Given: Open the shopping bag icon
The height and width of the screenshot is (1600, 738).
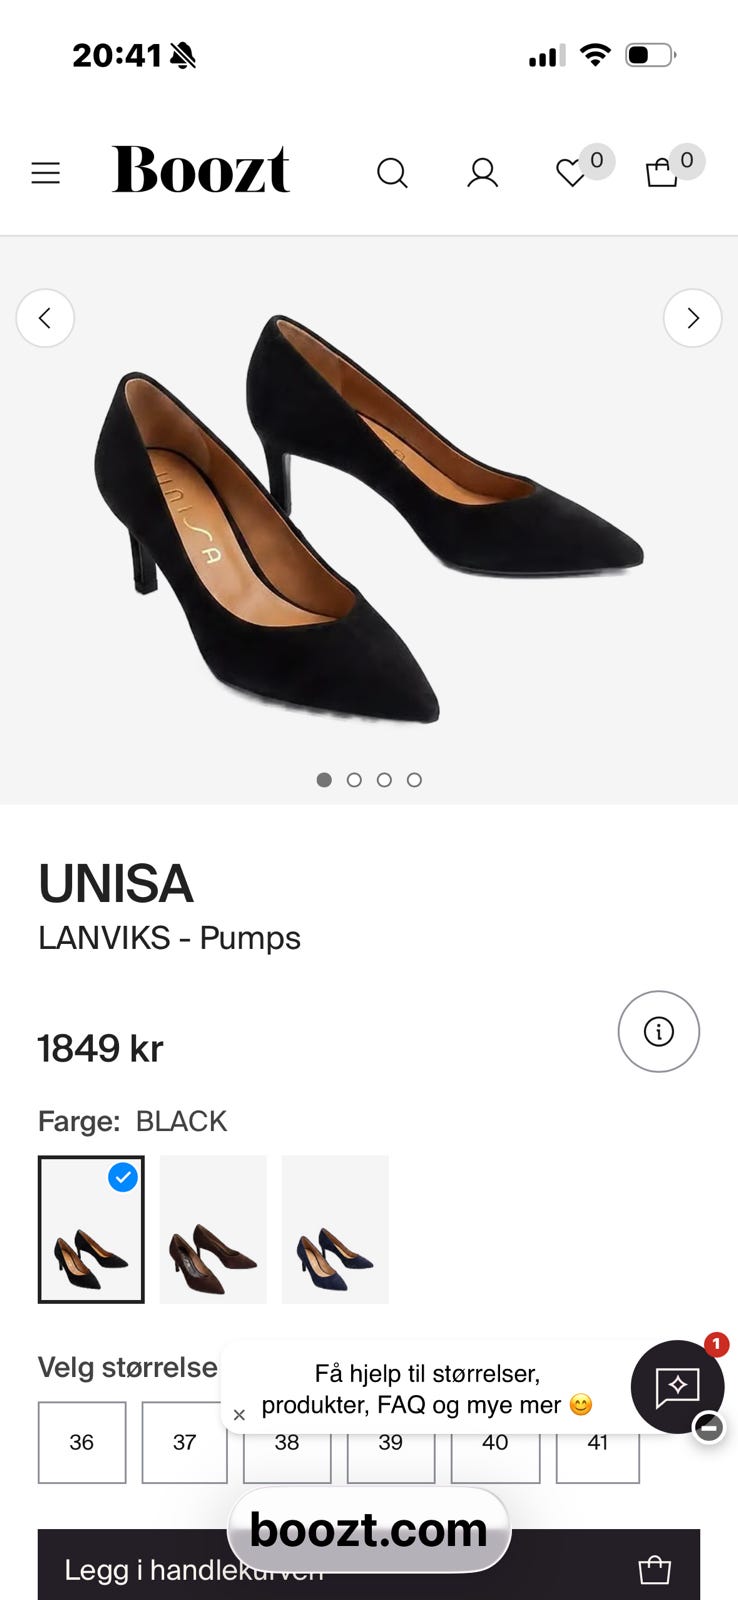Looking at the screenshot, I should 661,173.
